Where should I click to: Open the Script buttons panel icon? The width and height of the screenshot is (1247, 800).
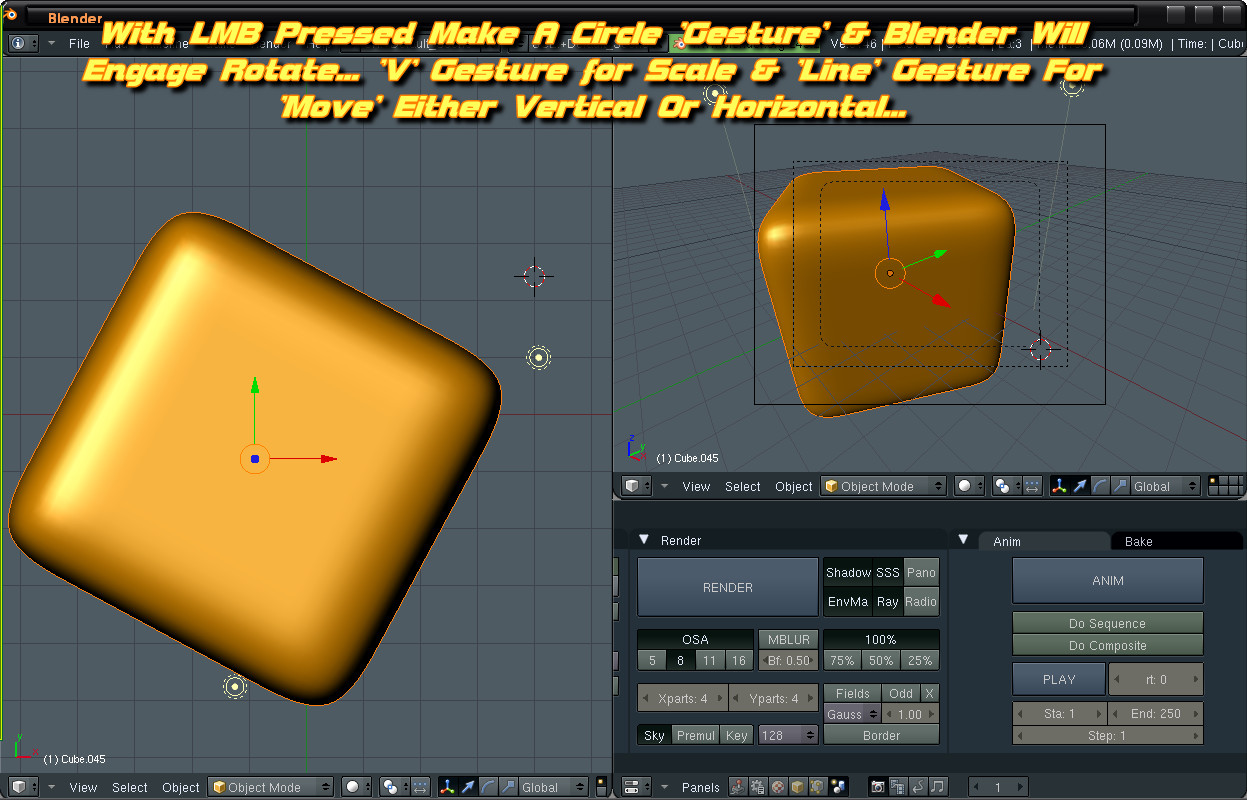[x=757, y=787]
